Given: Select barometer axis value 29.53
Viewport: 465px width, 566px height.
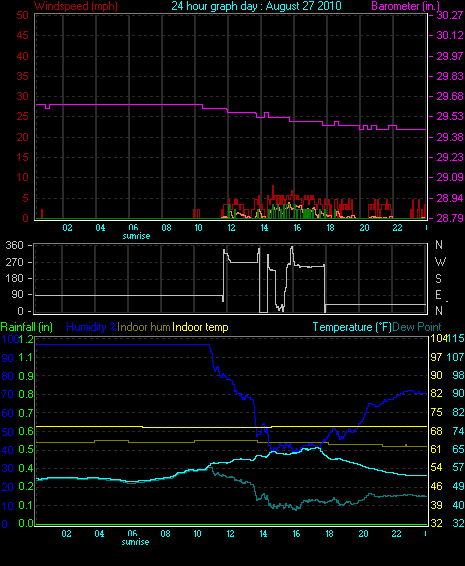Looking at the screenshot, I should (450, 117).
